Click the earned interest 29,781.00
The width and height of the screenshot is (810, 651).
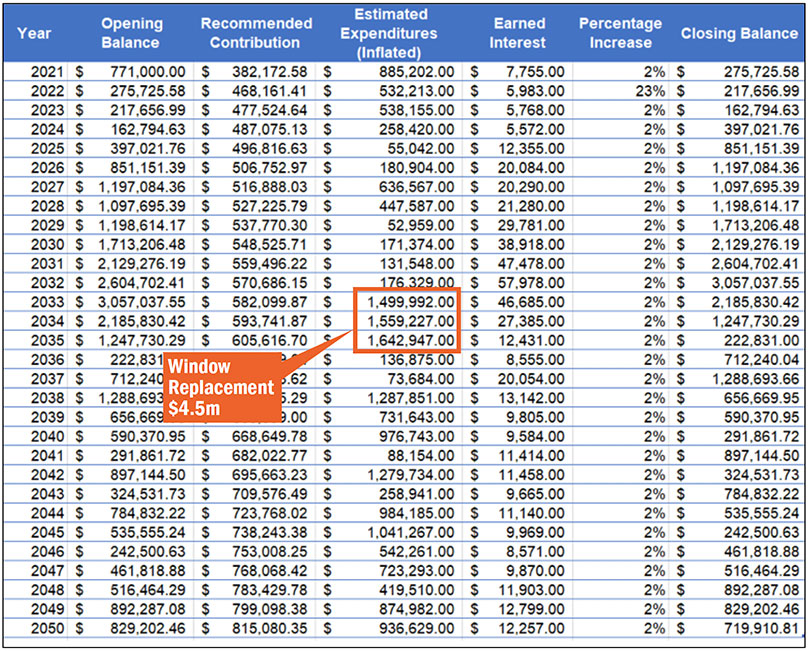coord(531,225)
